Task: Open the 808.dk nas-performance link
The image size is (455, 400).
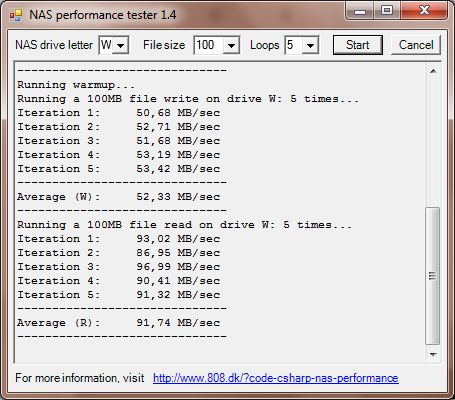Action: coord(276,378)
